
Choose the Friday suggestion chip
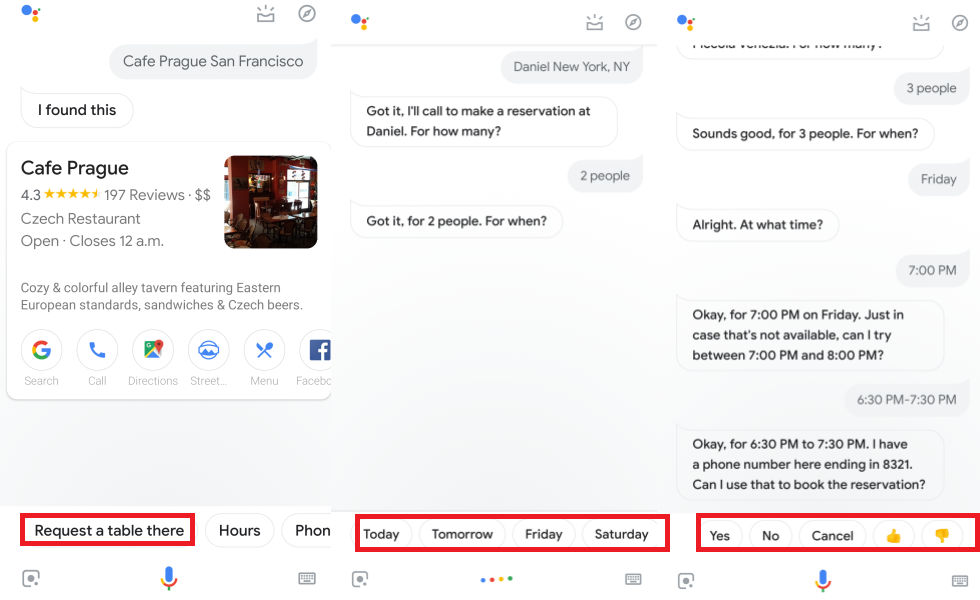click(x=543, y=534)
